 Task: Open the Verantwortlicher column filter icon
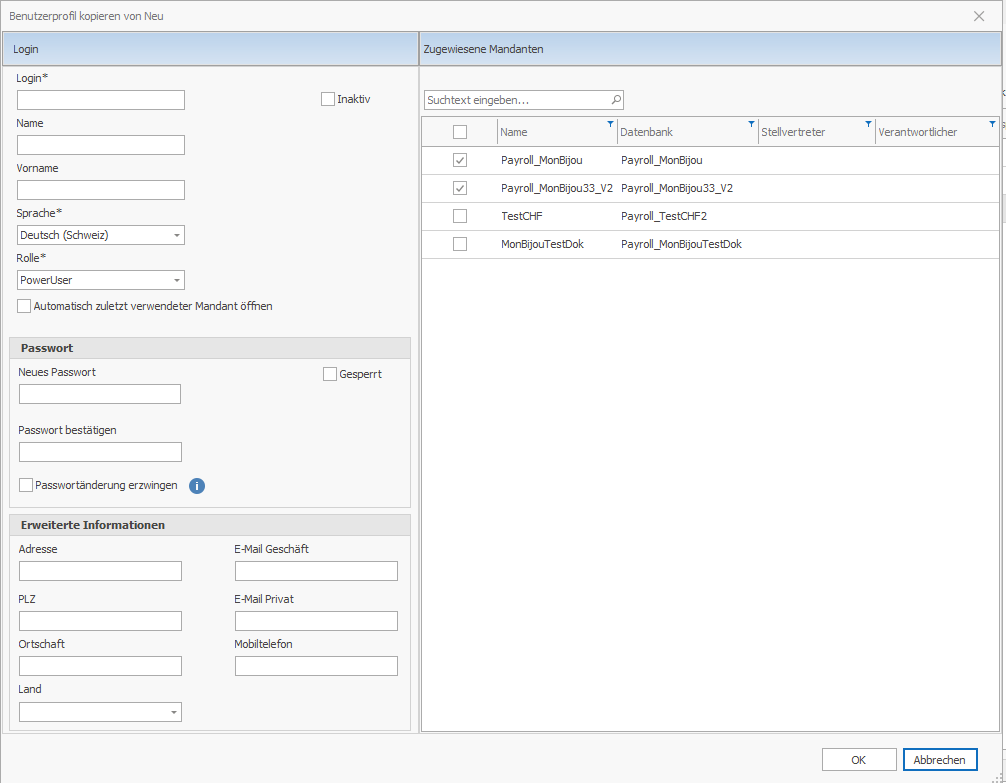992,124
